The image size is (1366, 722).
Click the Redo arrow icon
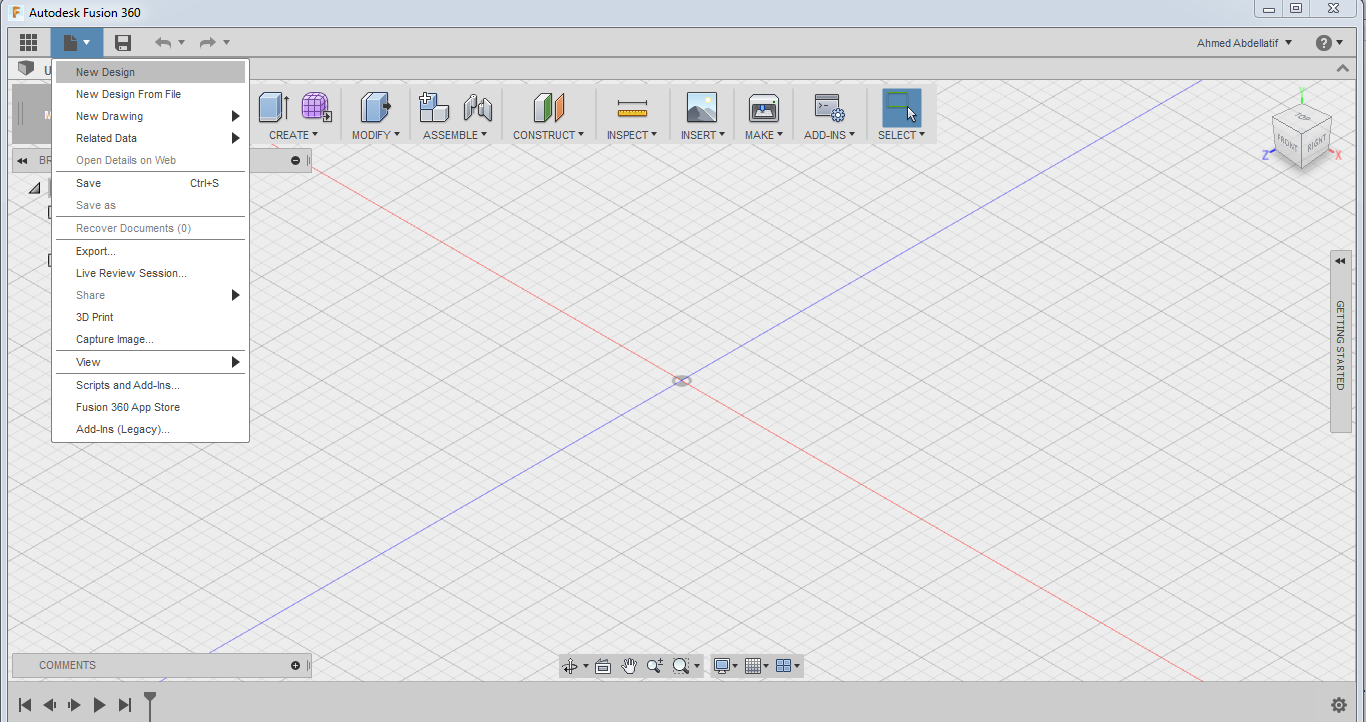(208, 43)
